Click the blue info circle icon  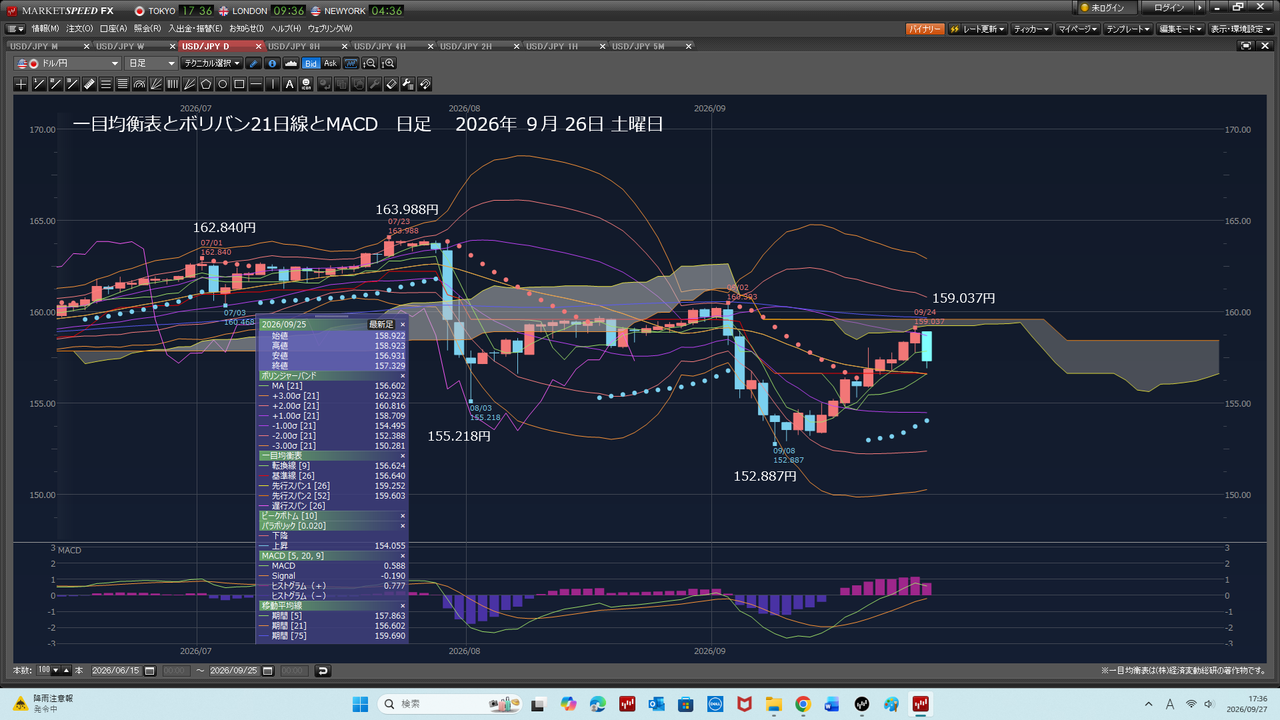(272, 63)
